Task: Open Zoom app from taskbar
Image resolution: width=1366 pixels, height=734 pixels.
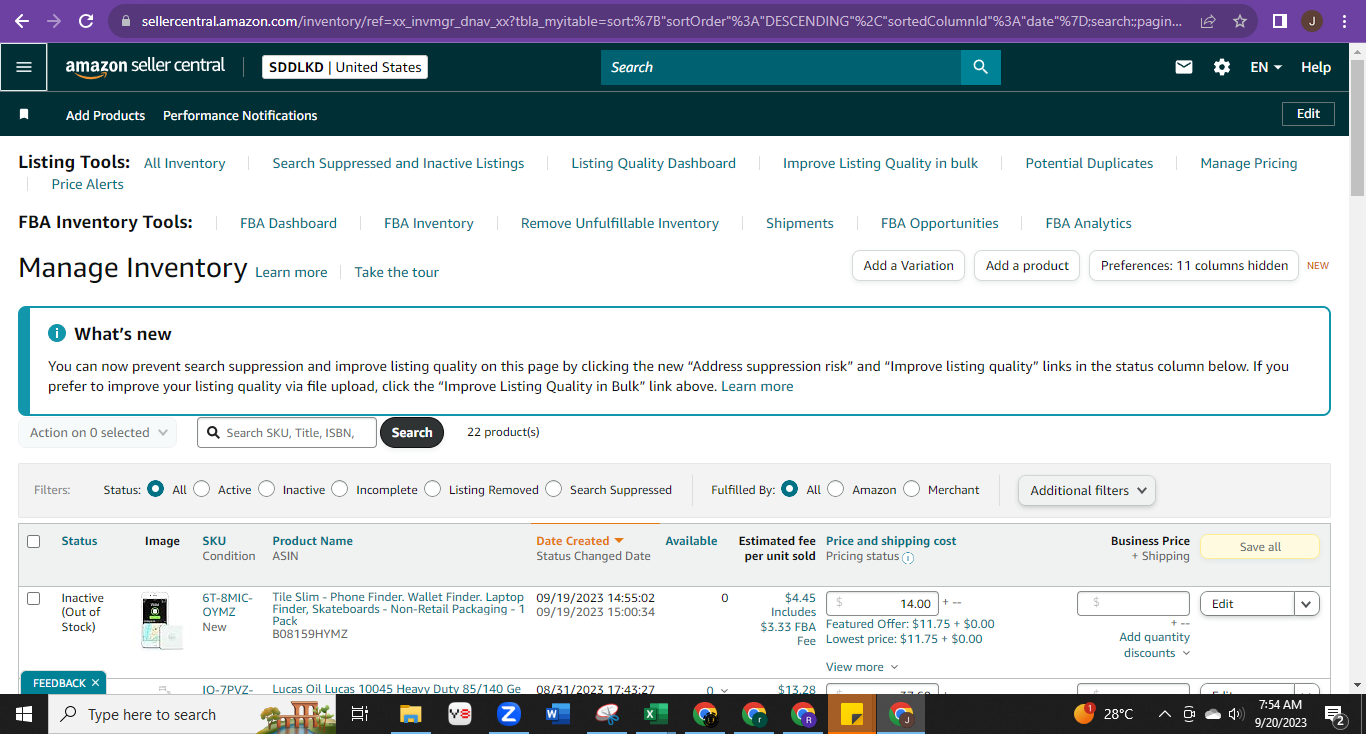Action: [x=508, y=714]
